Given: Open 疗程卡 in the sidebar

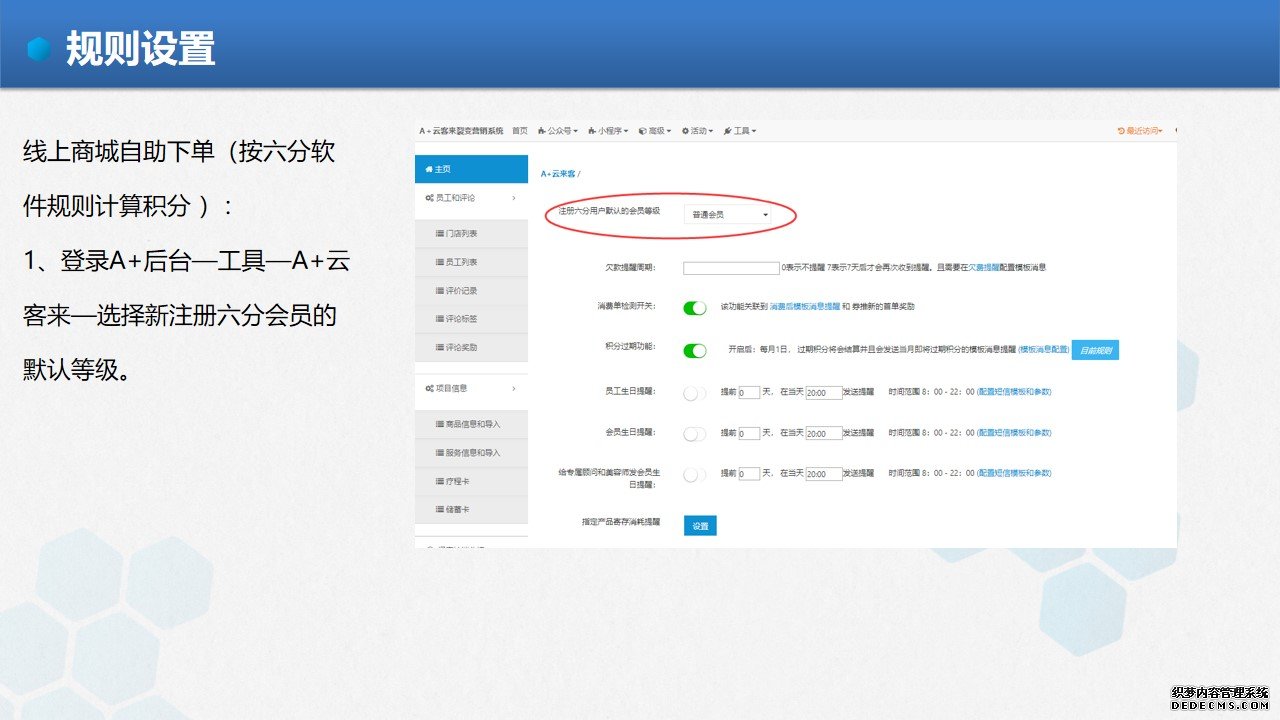Looking at the screenshot, I should pyautogui.click(x=471, y=481).
